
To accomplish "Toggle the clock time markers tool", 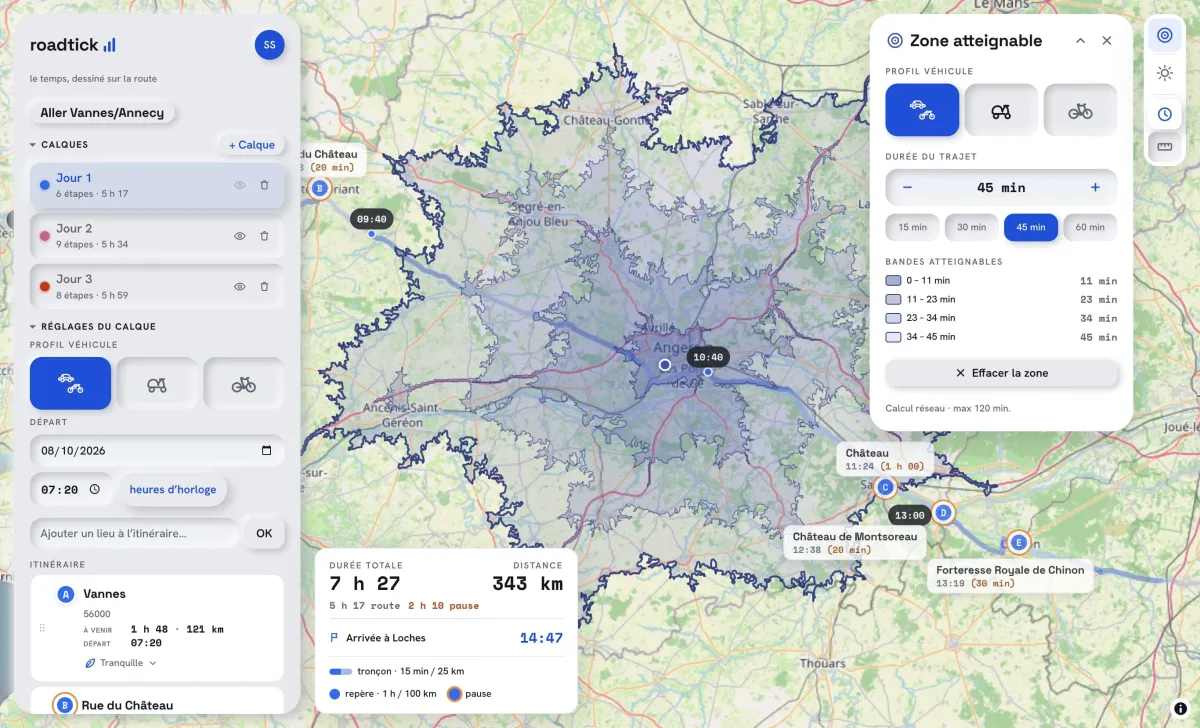I will click(x=1164, y=114).
